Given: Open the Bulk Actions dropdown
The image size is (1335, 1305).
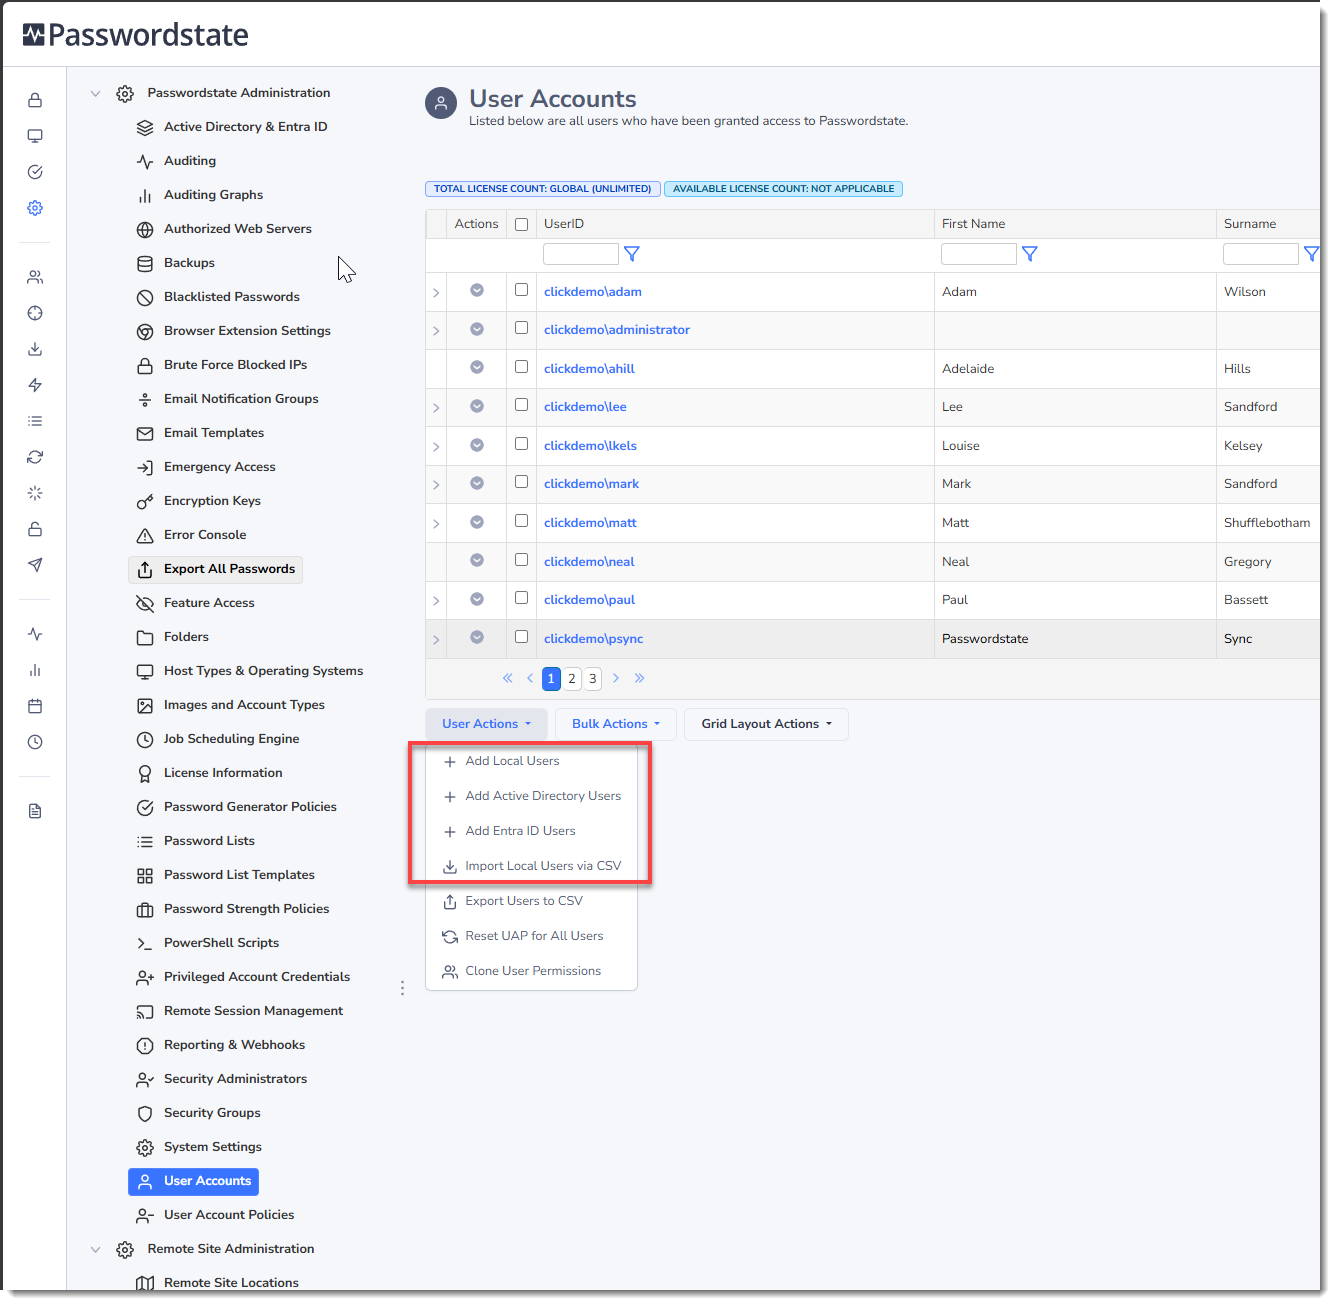Looking at the screenshot, I should [x=616, y=724].
